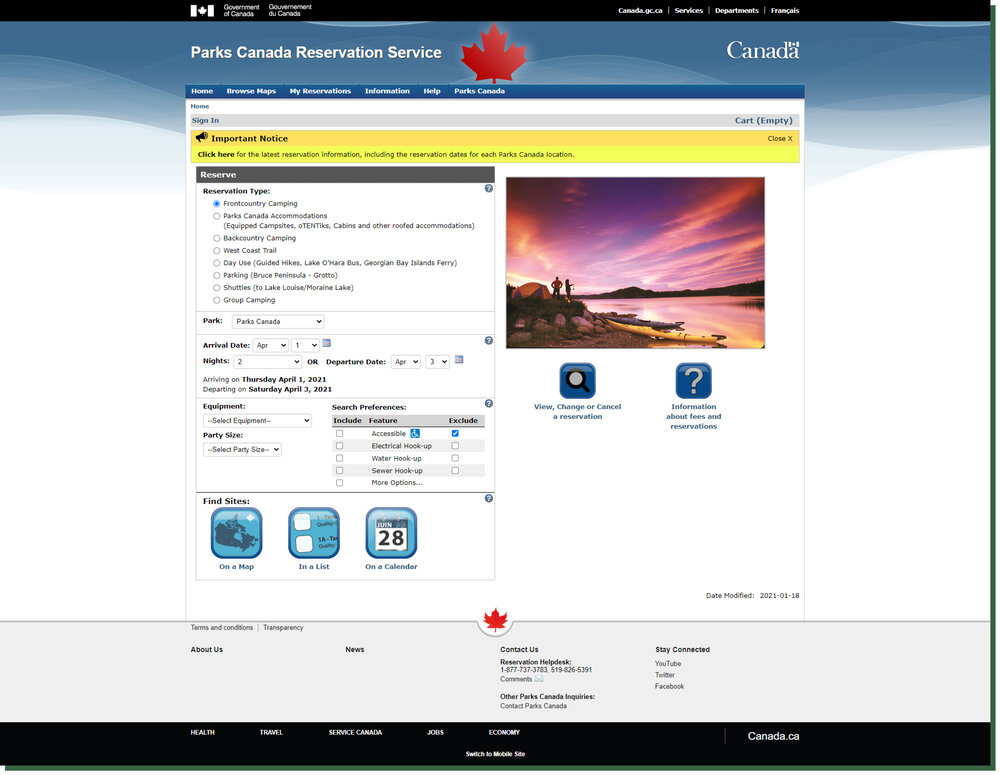1000x775 pixels.
Task: Check Exclude for Electrical Hook-up
Action: click(455, 446)
